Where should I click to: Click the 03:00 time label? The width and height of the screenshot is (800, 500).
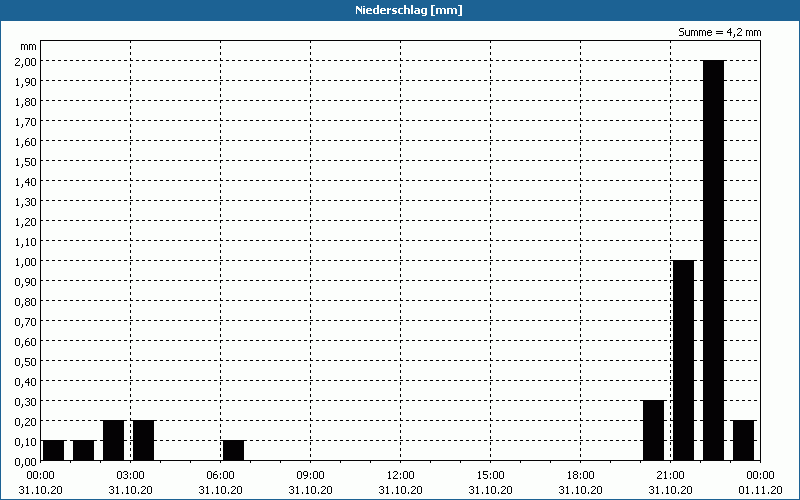pyautogui.click(x=131, y=475)
